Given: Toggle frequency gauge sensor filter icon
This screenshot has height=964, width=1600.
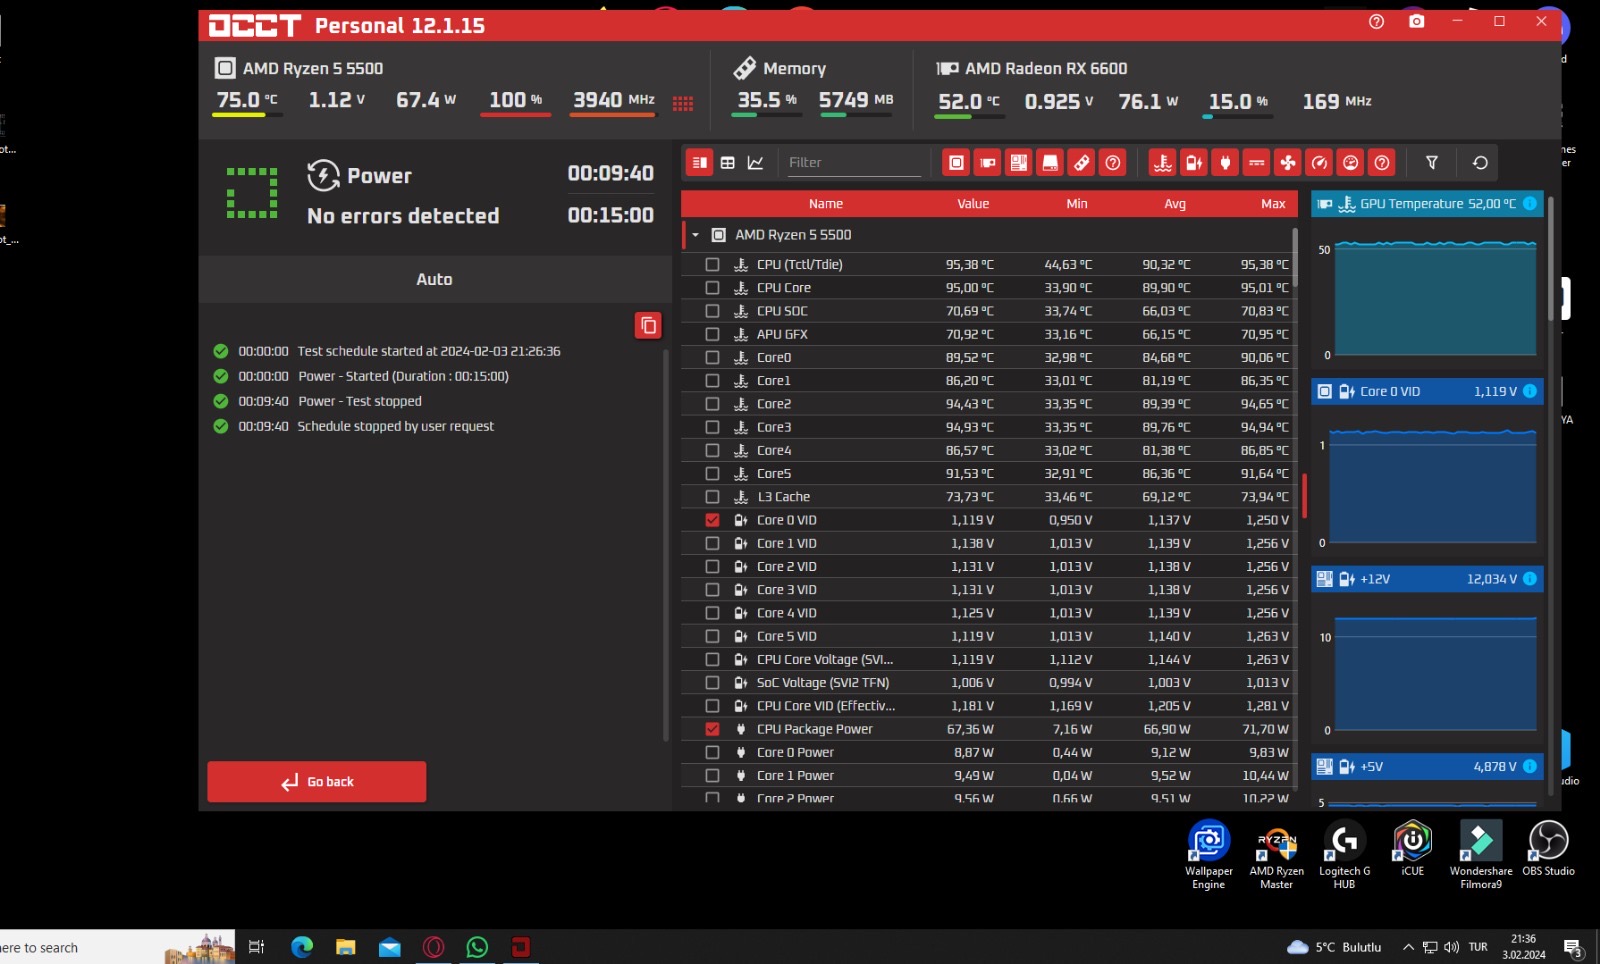Looking at the screenshot, I should coord(1320,163).
